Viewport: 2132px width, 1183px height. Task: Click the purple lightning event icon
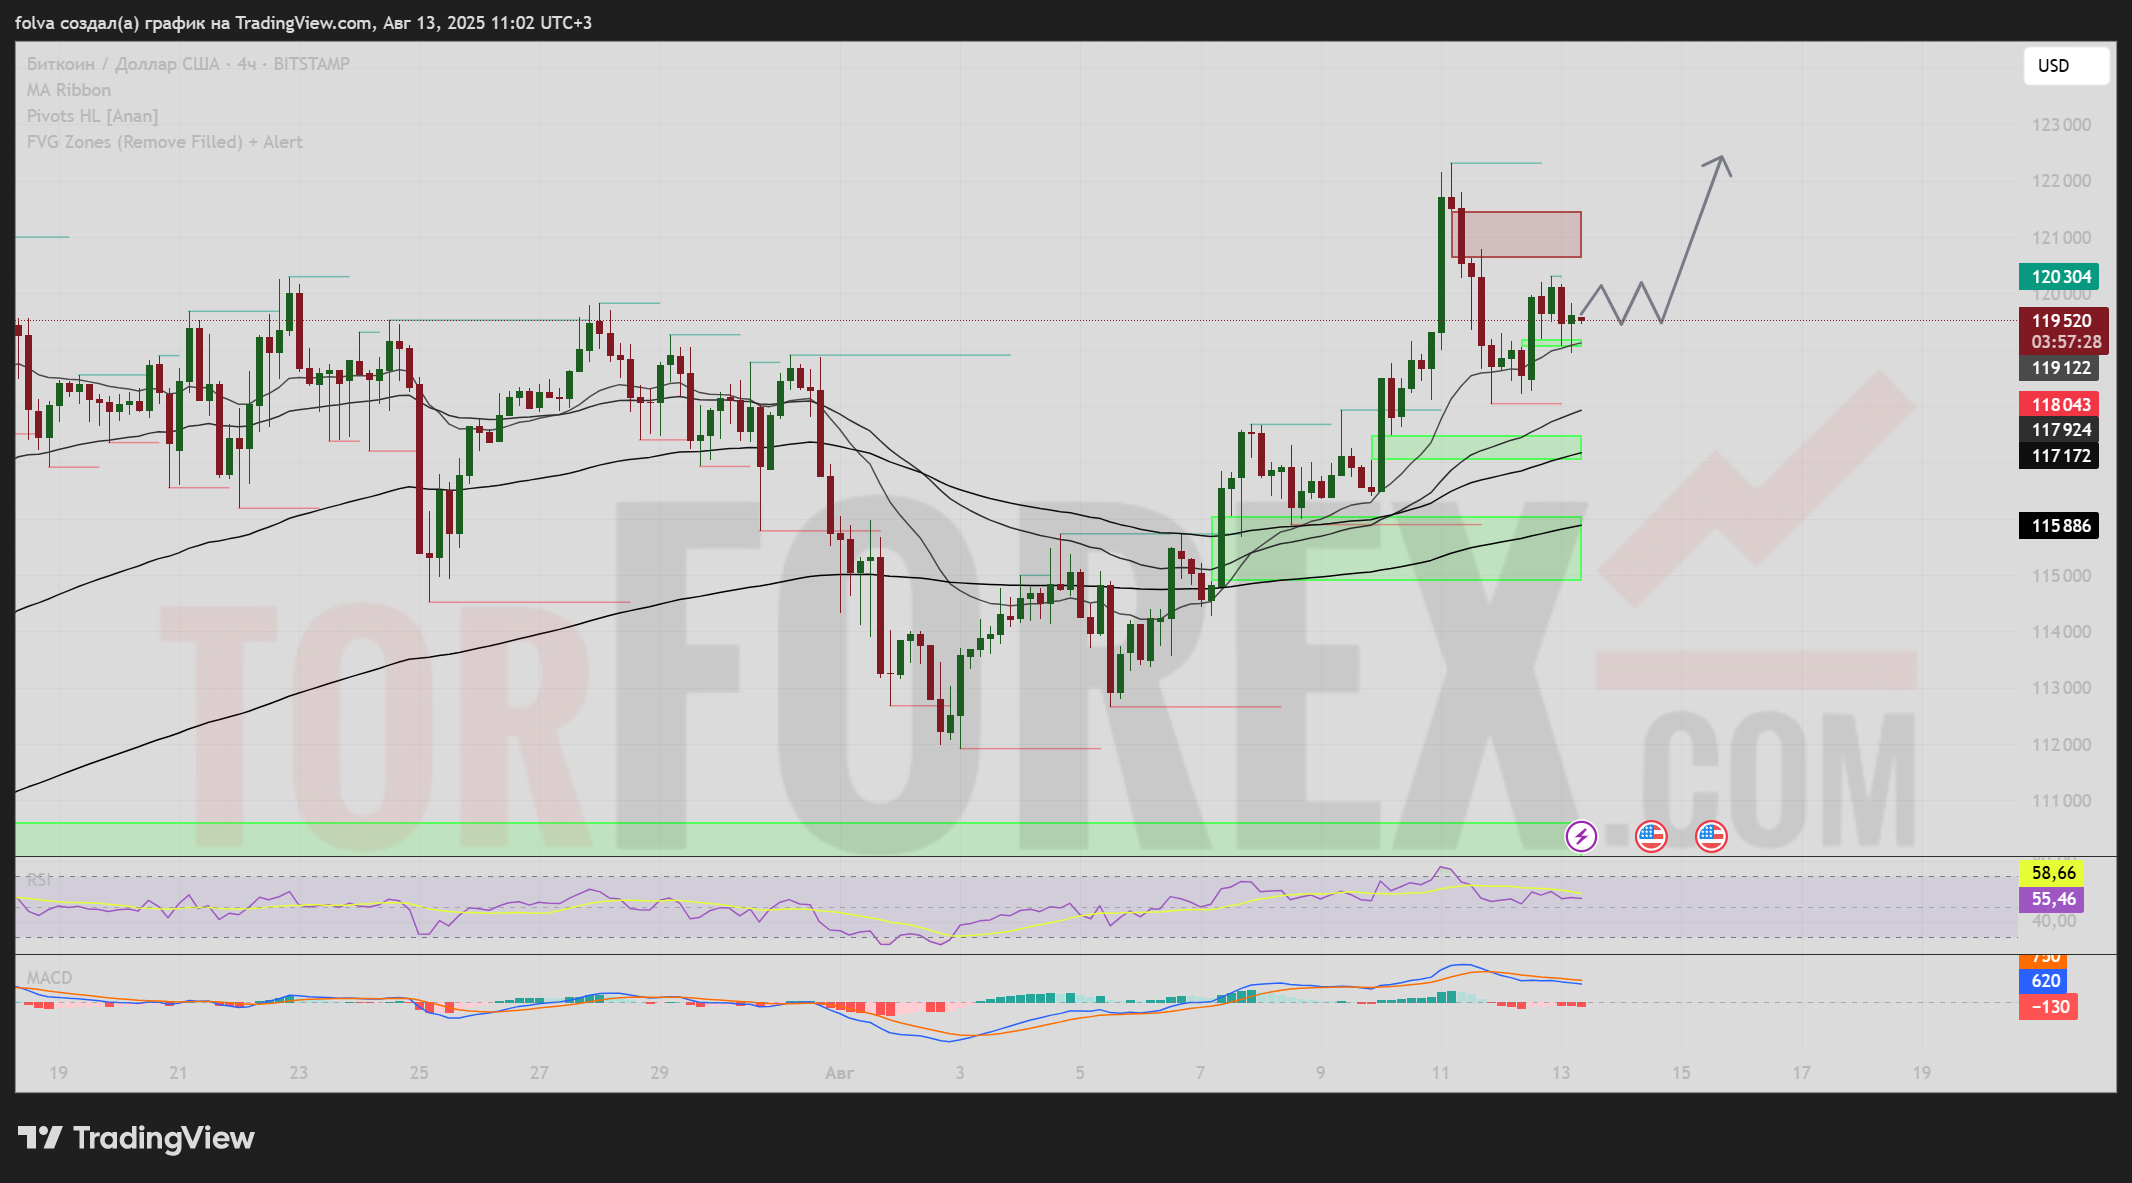tap(1581, 836)
